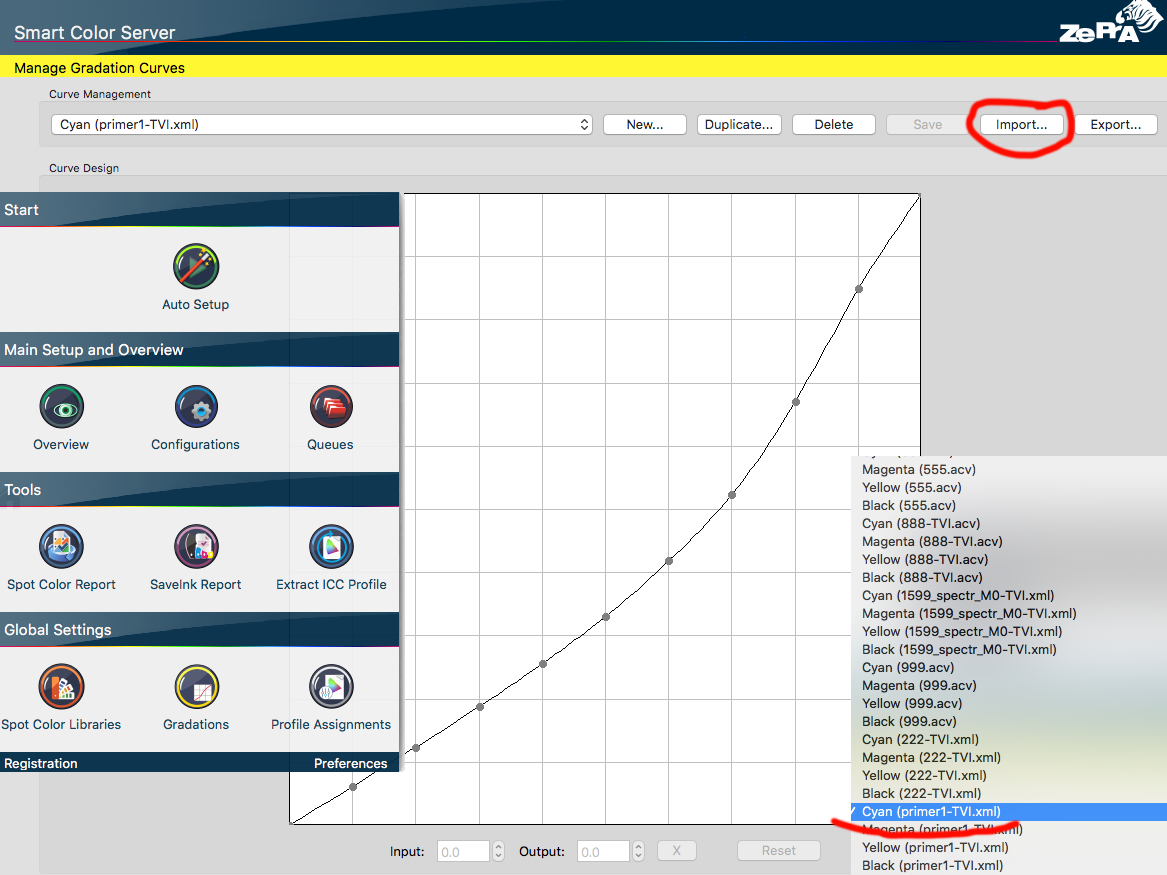The image size is (1167, 875).
Task: Click the Input value stepper arrows
Action: point(499,850)
